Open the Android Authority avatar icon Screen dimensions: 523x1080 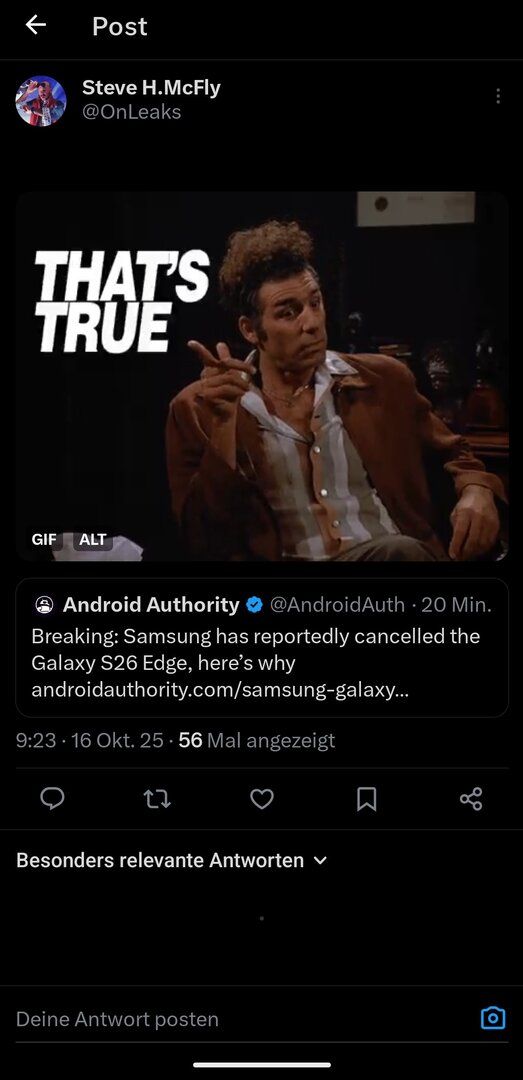(x=44, y=605)
